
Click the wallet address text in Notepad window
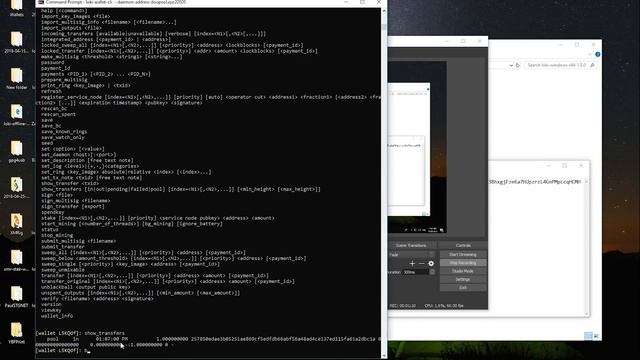tap(535, 182)
